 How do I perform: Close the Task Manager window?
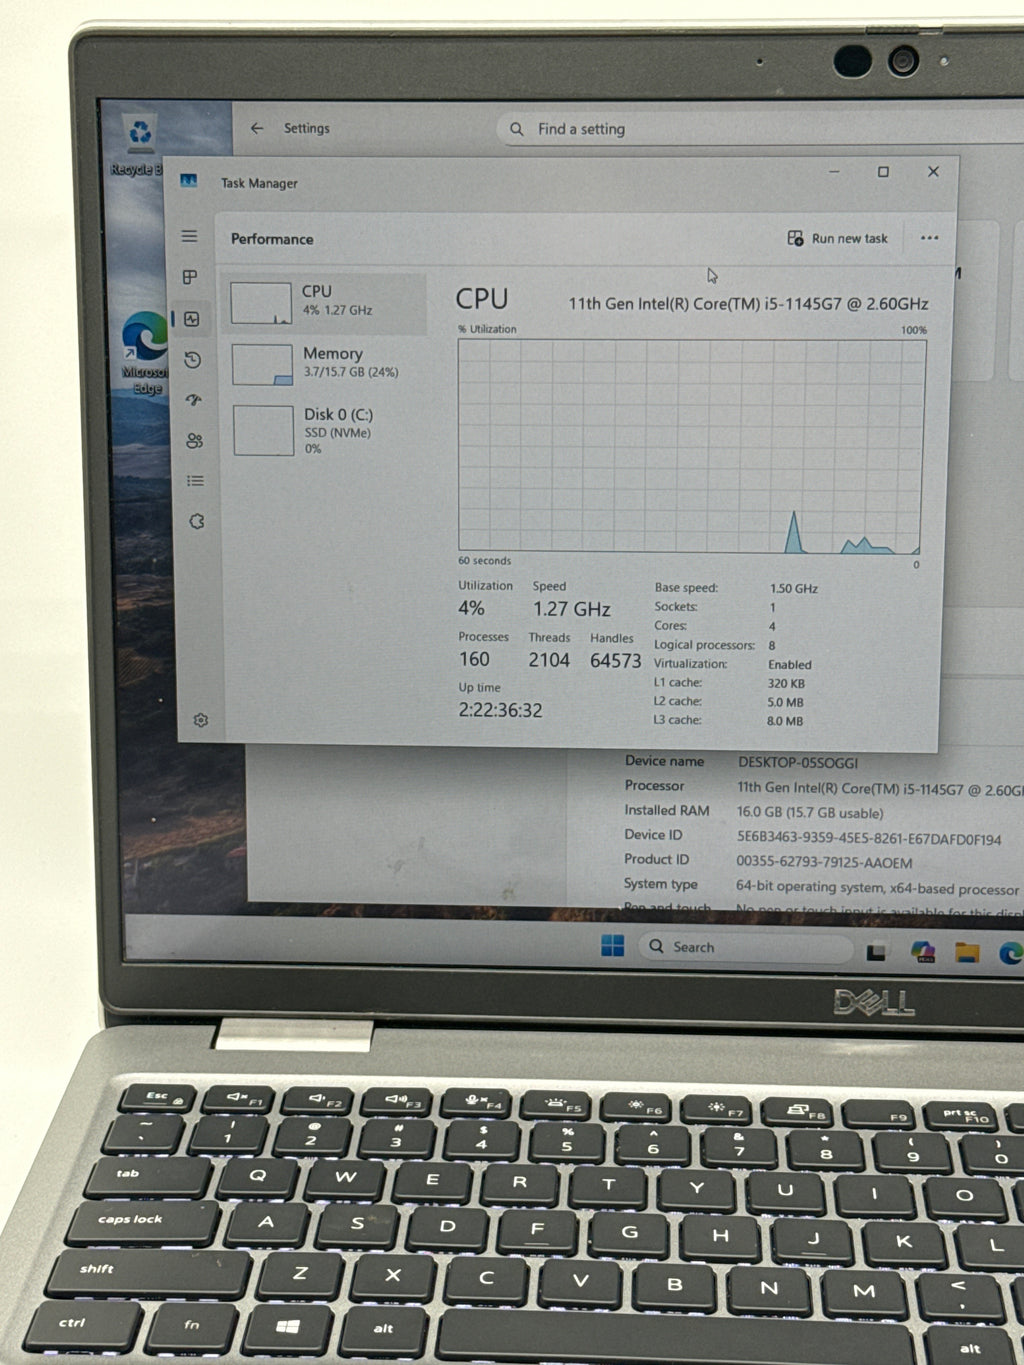pyautogui.click(x=933, y=172)
